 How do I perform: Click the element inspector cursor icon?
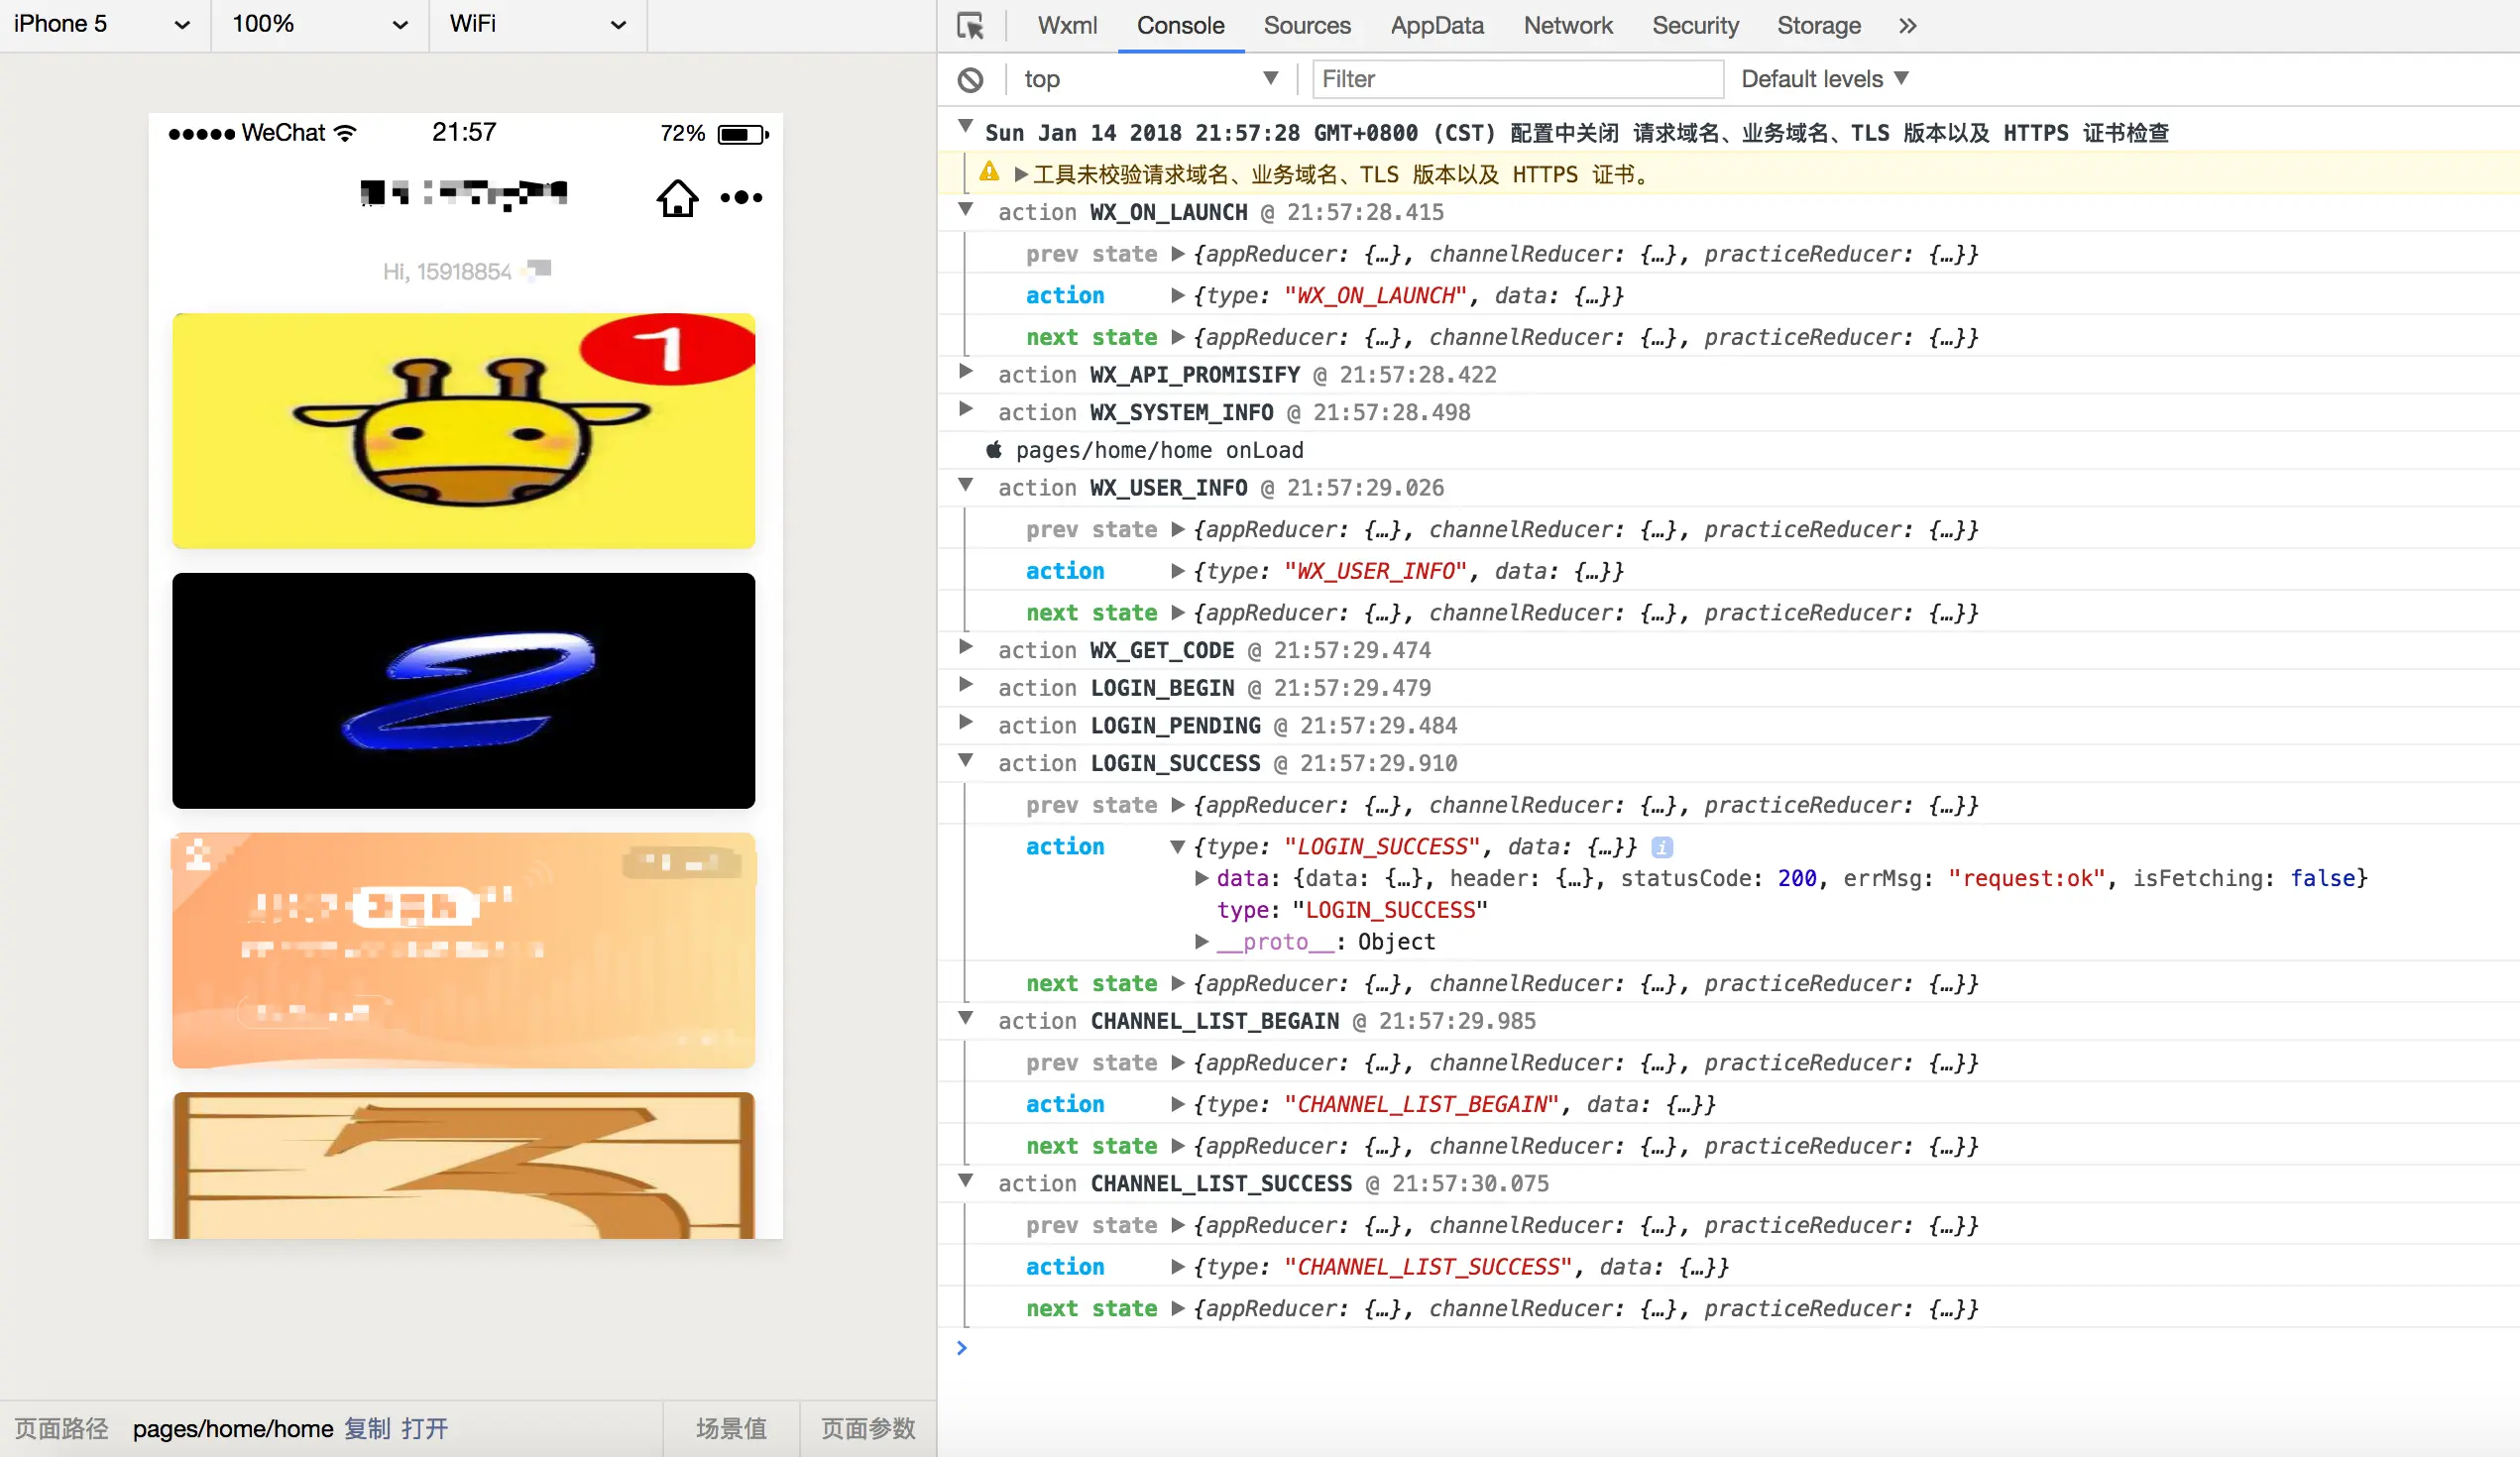970,26
